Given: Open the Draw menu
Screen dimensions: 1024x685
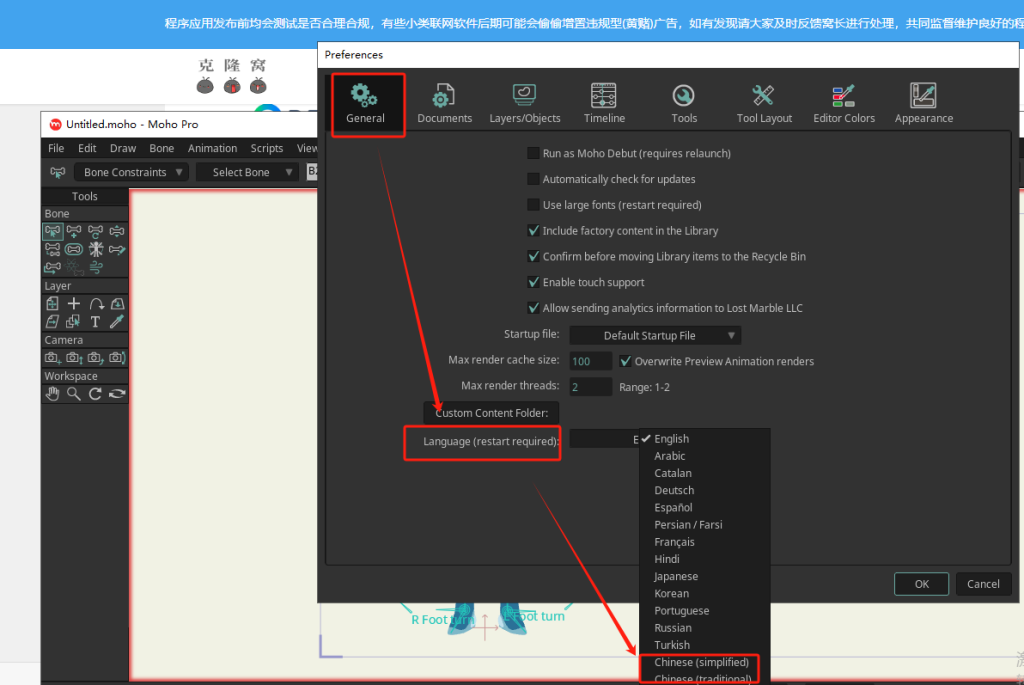Looking at the screenshot, I should coord(123,148).
